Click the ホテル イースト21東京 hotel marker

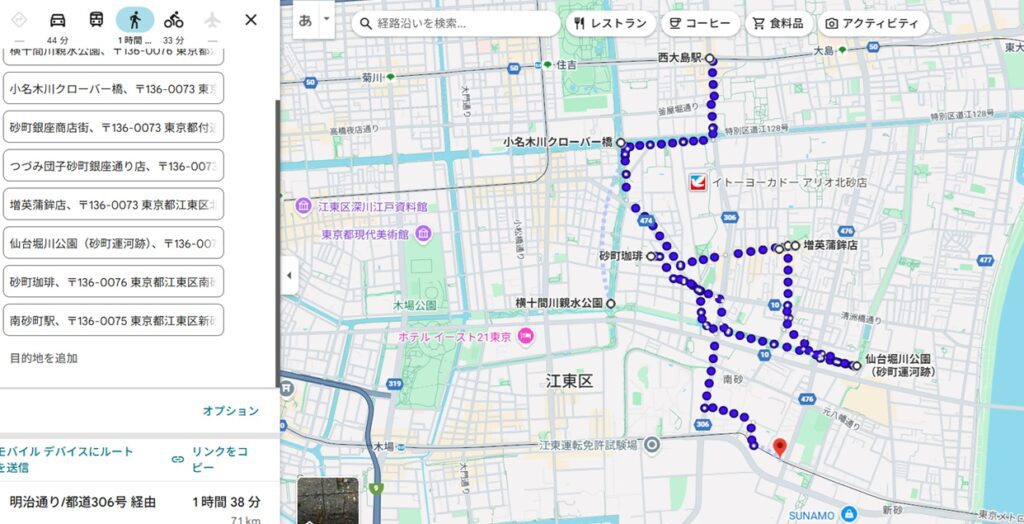click(x=526, y=334)
